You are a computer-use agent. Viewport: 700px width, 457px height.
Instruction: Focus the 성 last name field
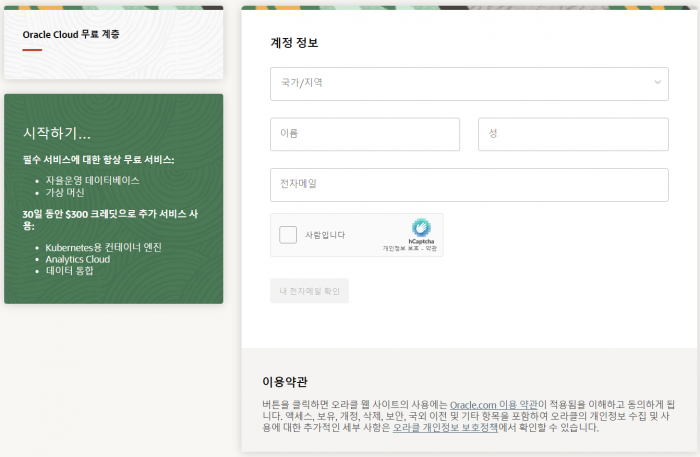pos(573,134)
